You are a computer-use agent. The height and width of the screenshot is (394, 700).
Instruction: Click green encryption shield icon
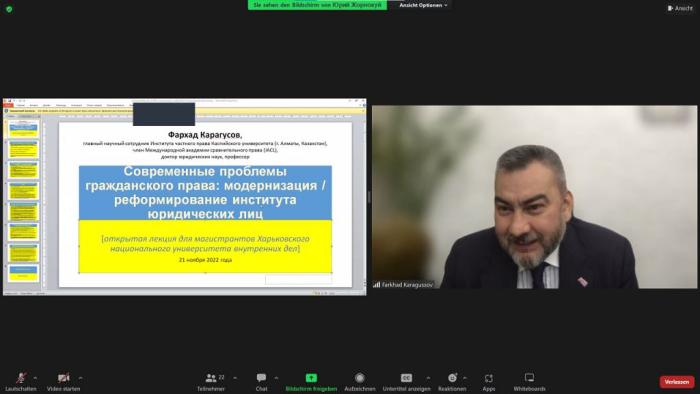(x=9, y=9)
